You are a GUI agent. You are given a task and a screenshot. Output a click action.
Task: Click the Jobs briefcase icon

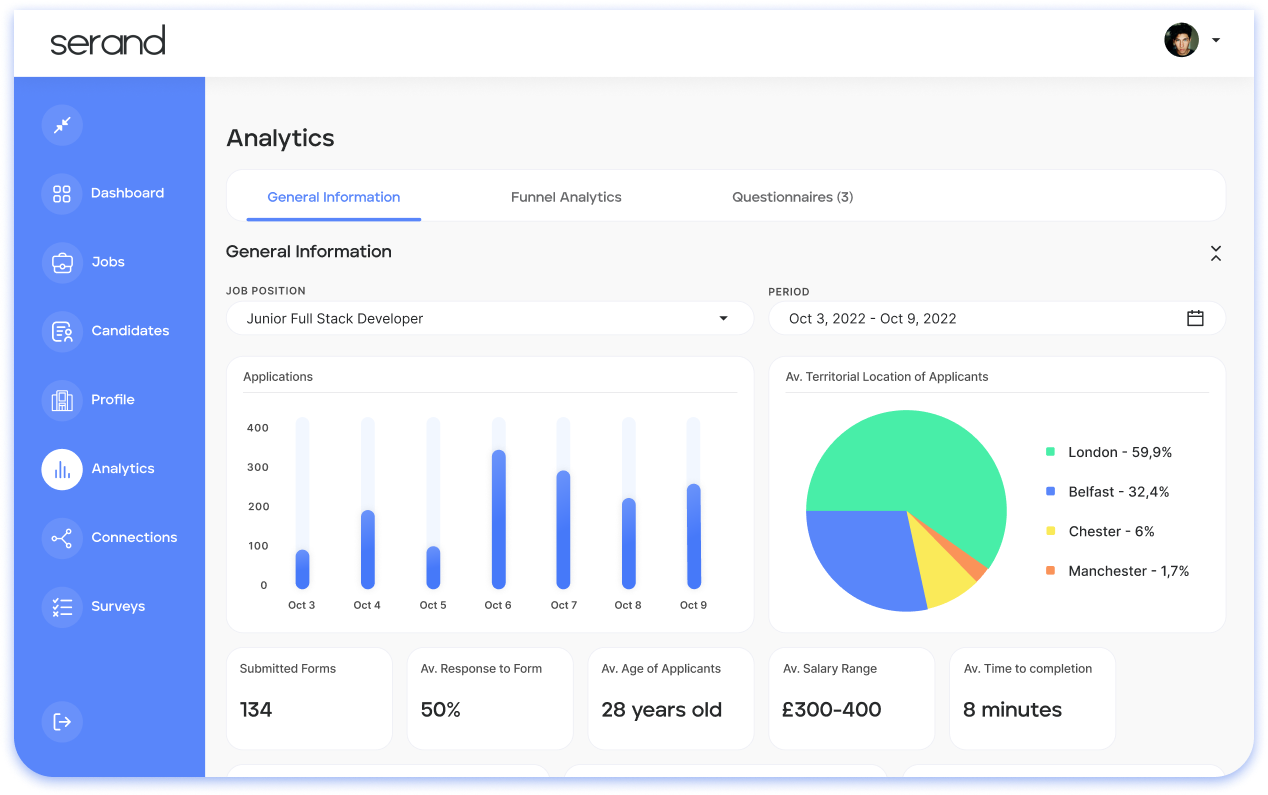coord(62,263)
